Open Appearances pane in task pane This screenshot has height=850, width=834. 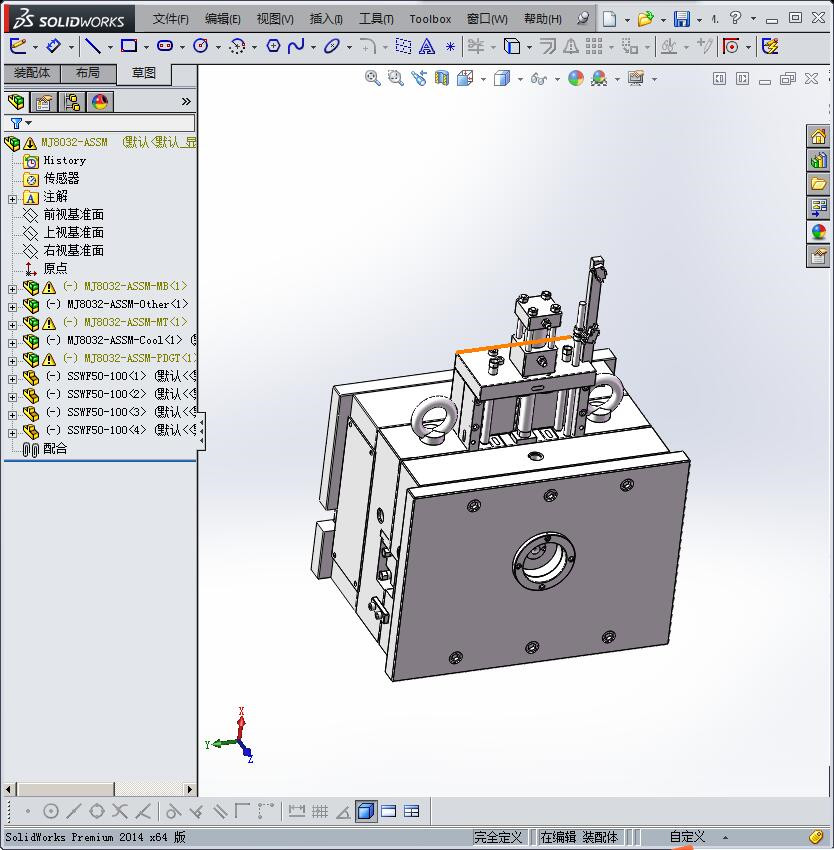click(818, 232)
